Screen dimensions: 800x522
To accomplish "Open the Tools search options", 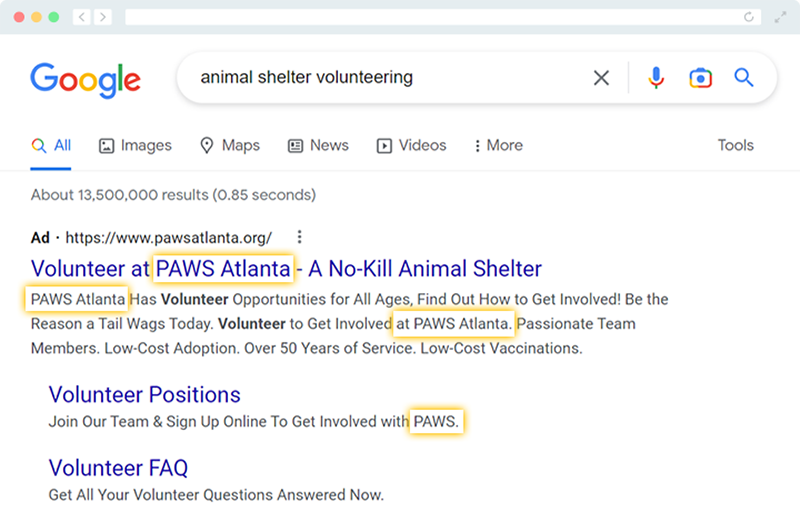I will (735, 145).
